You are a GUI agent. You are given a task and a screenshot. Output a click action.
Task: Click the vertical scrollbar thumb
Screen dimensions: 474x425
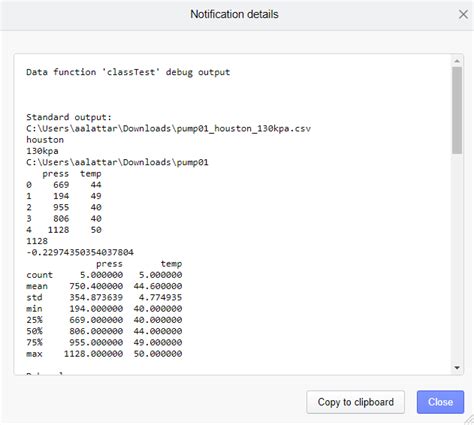tap(457, 110)
